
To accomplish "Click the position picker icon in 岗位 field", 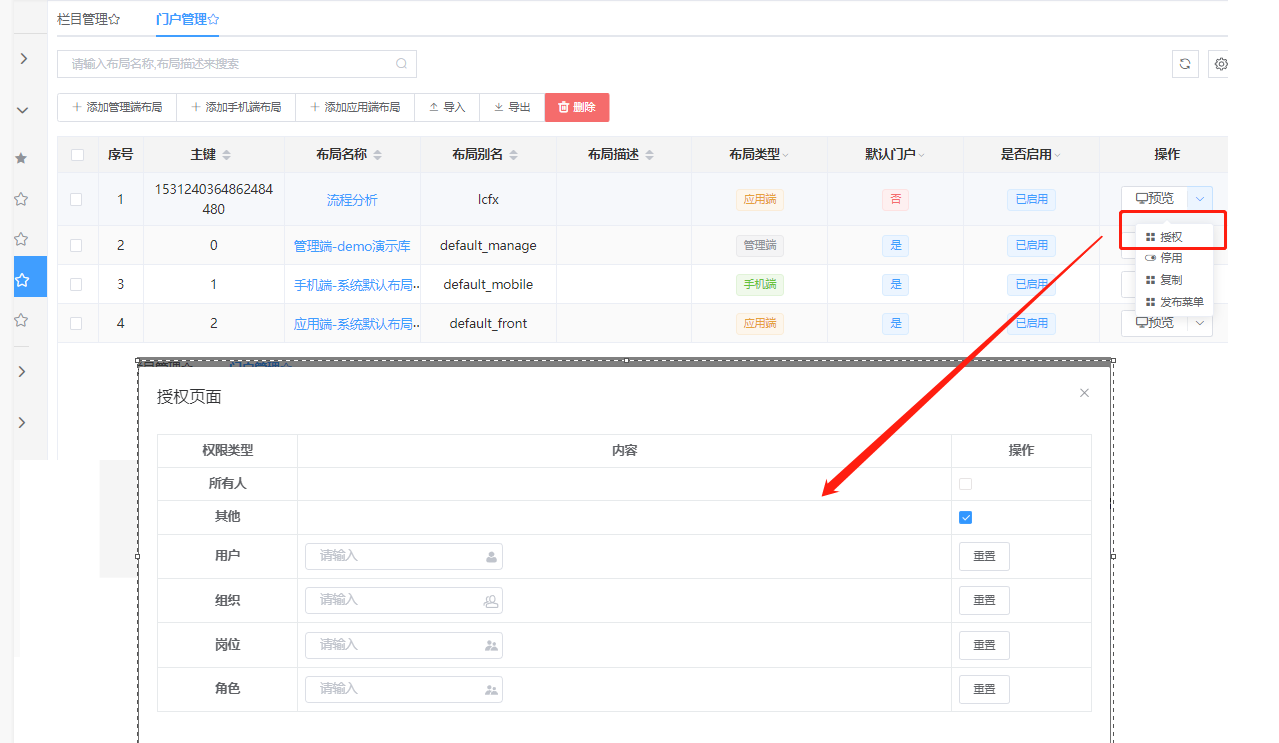I will tap(491, 646).
